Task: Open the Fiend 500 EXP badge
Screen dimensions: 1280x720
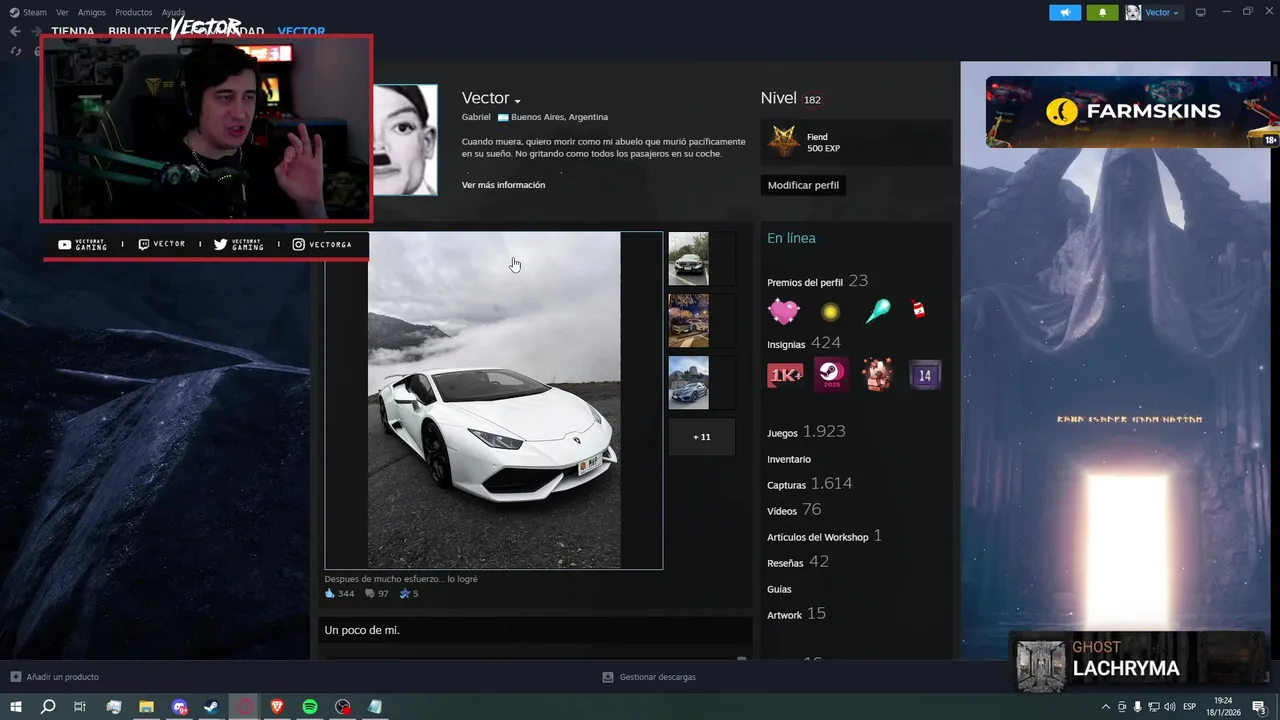Action: coord(856,142)
